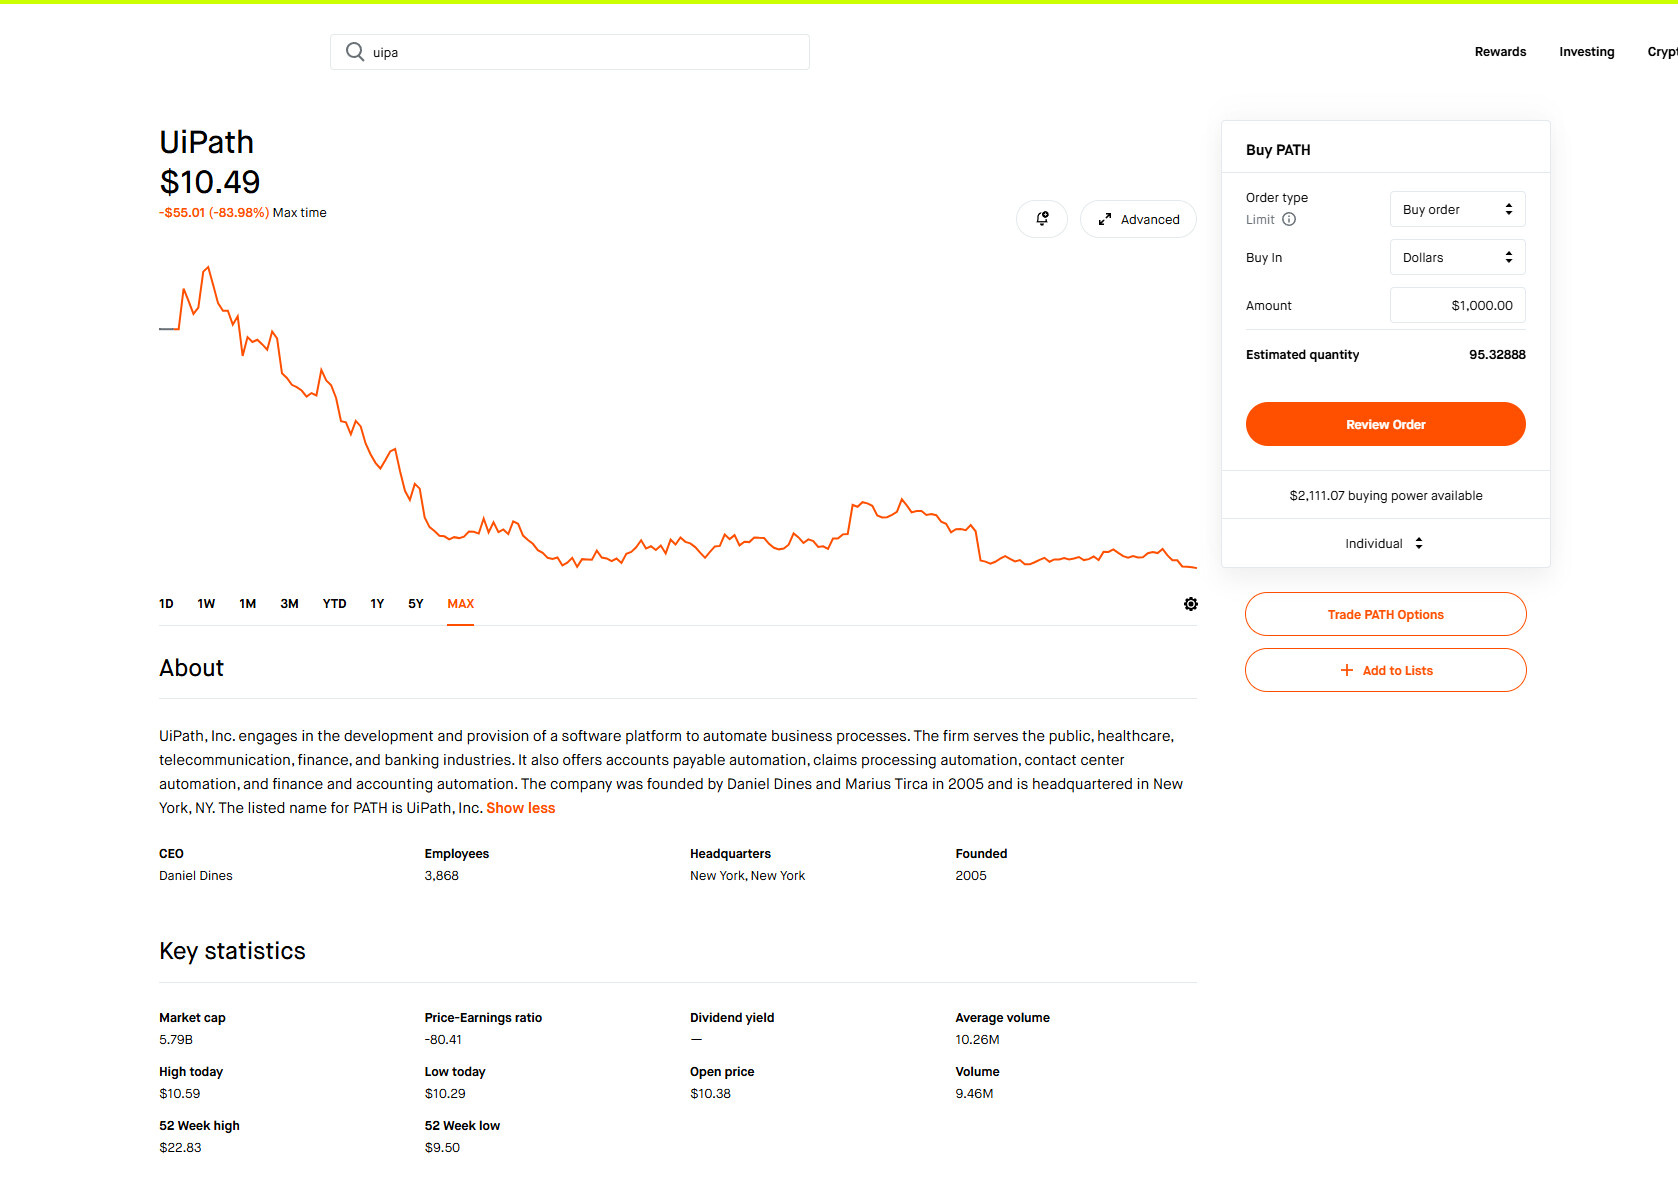Select the 1D chart range
The width and height of the screenshot is (1678, 1196).
click(x=166, y=604)
